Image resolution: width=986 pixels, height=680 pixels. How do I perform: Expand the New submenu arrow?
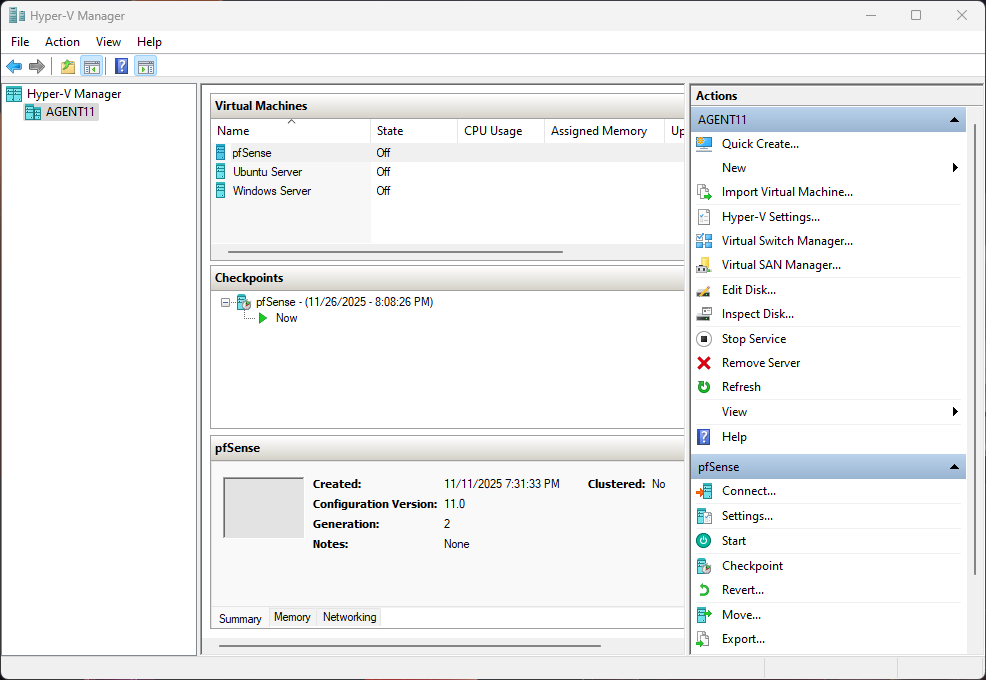coord(955,168)
